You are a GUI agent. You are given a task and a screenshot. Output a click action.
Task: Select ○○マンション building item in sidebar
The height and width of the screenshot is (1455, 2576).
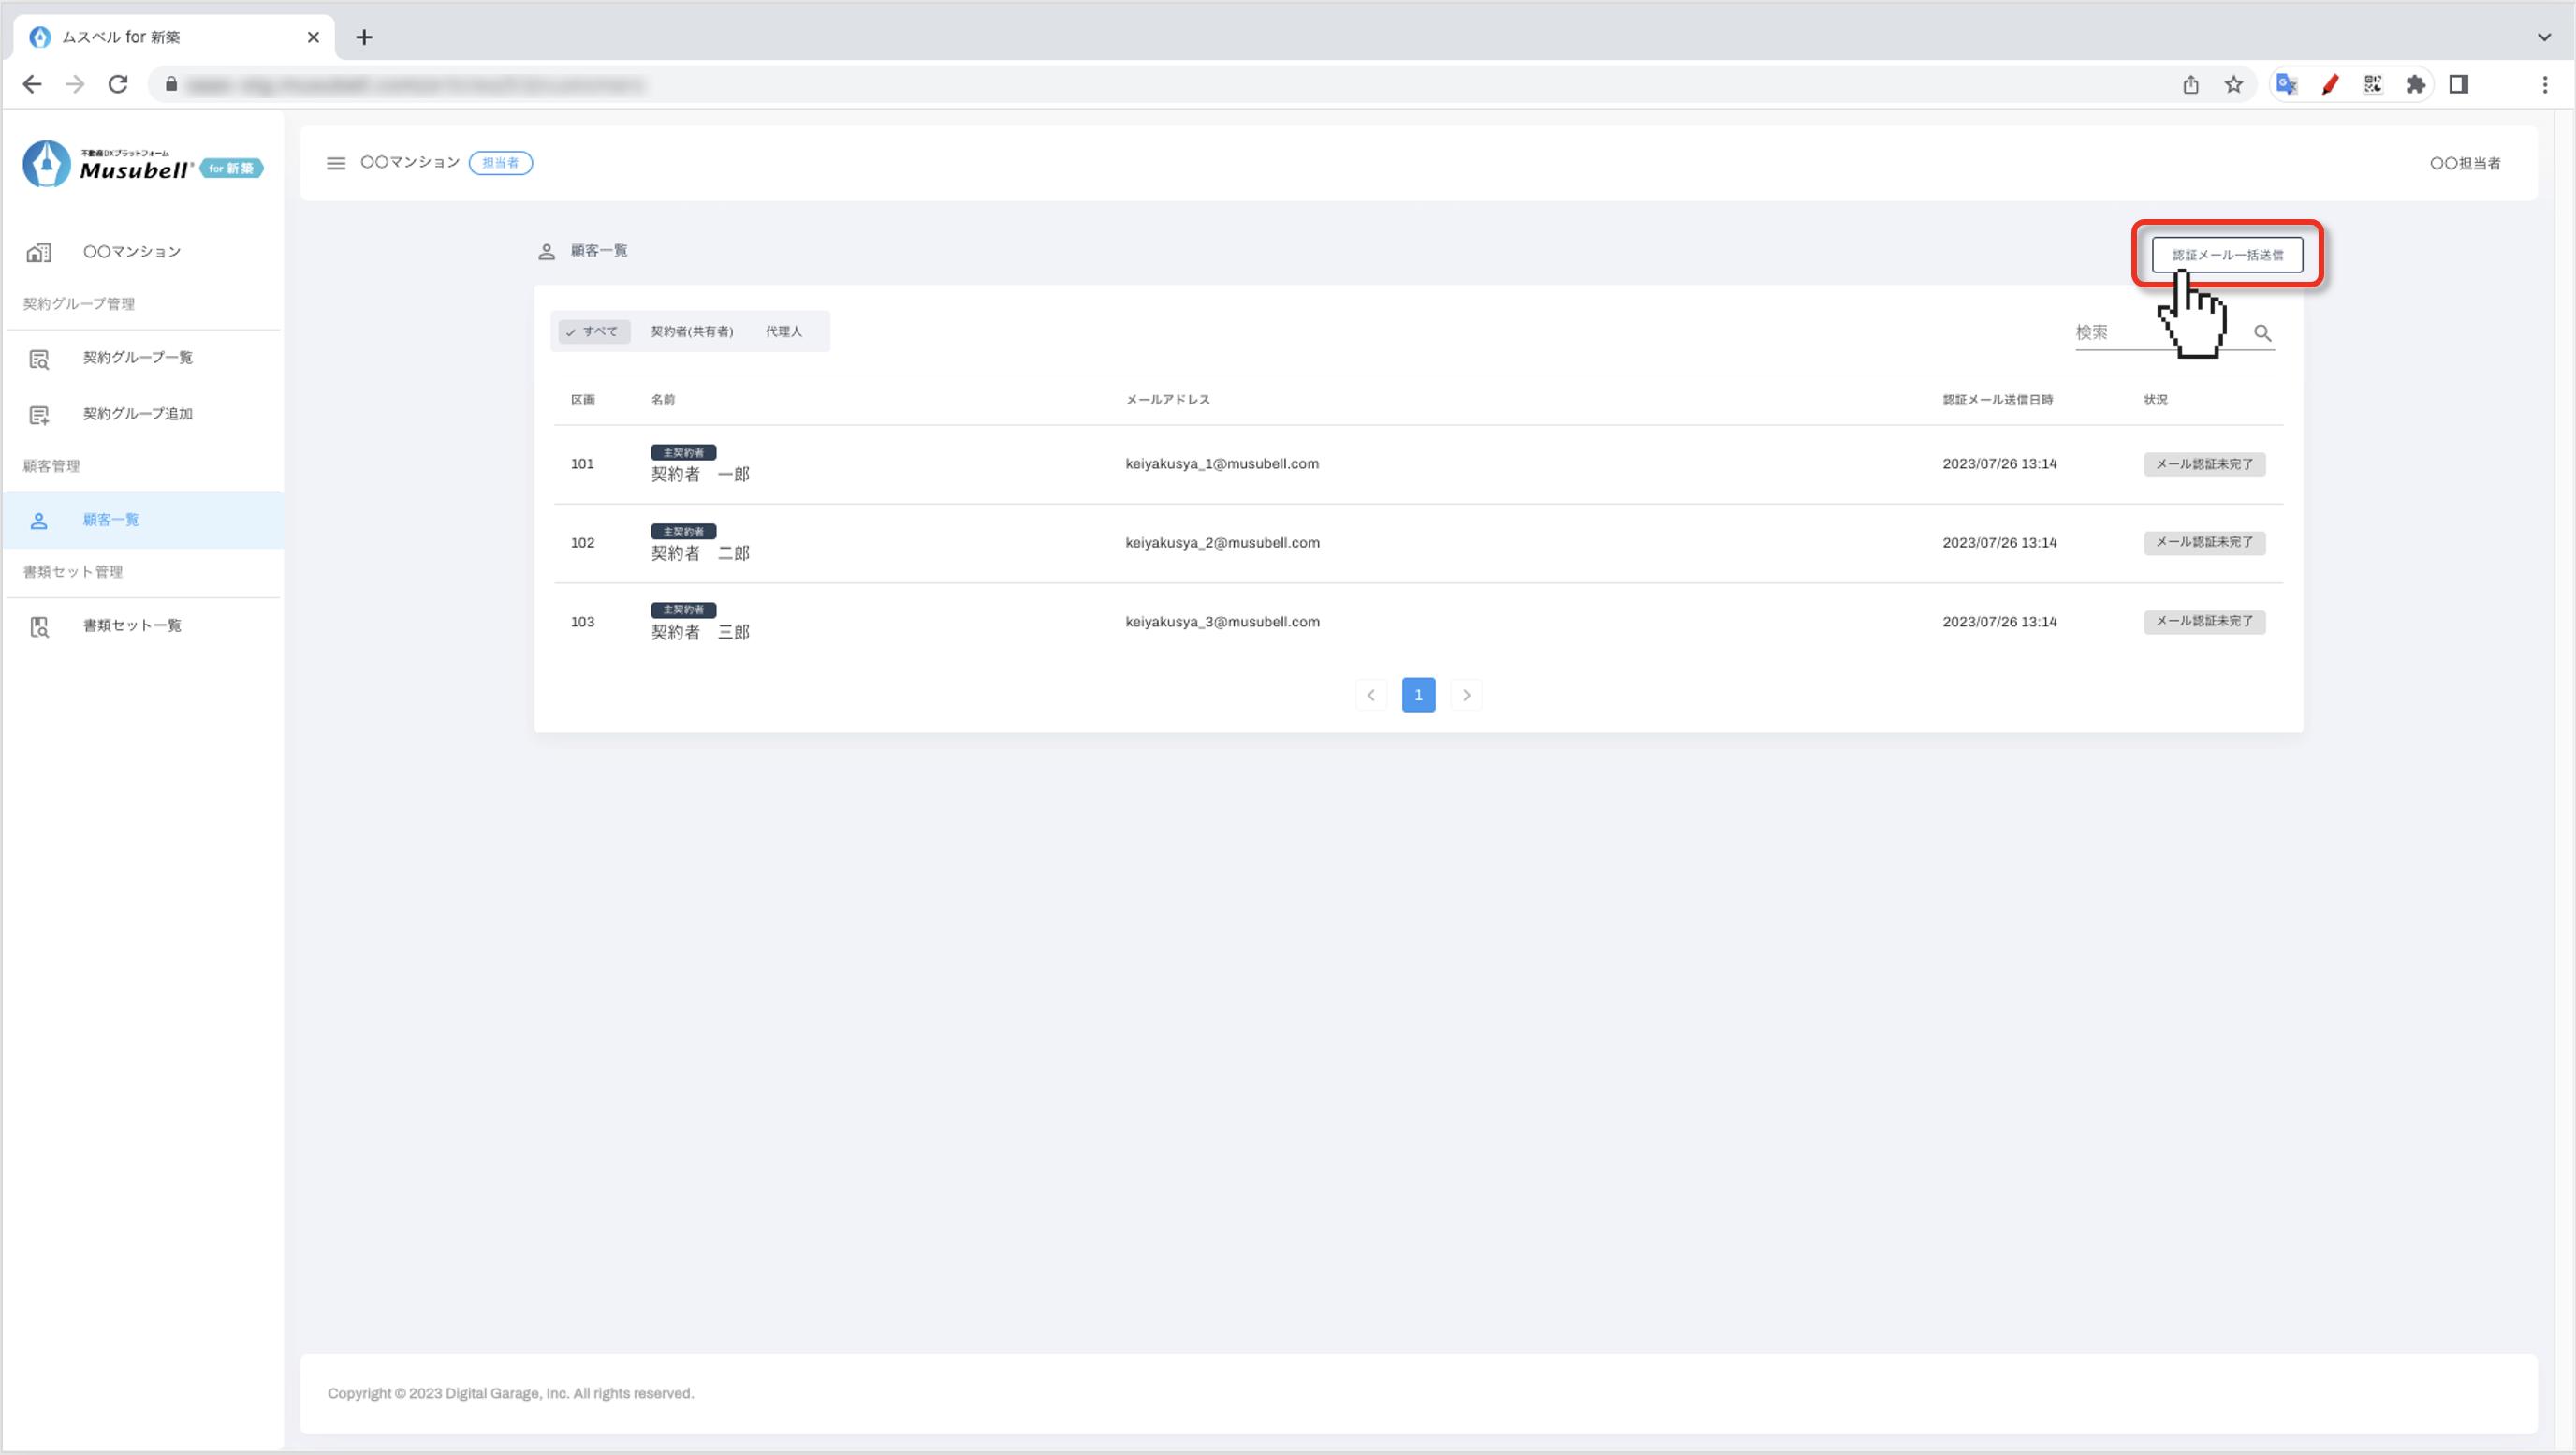[131, 252]
